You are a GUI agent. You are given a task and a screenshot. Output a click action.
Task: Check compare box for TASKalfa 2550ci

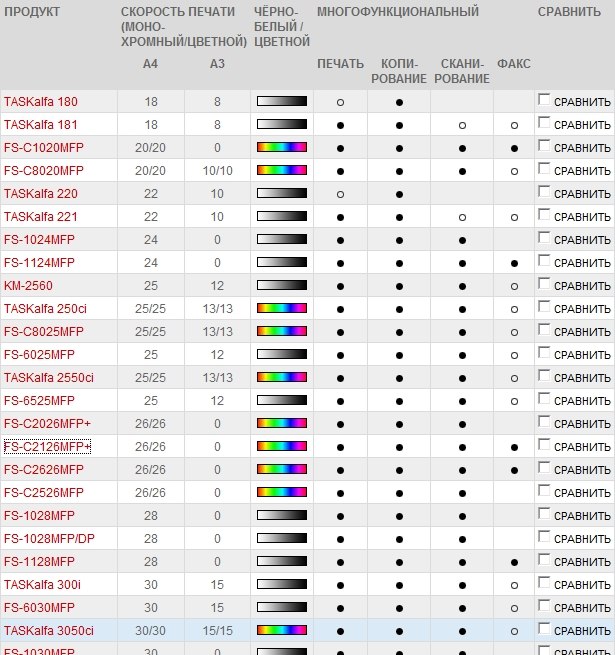tap(544, 375)
